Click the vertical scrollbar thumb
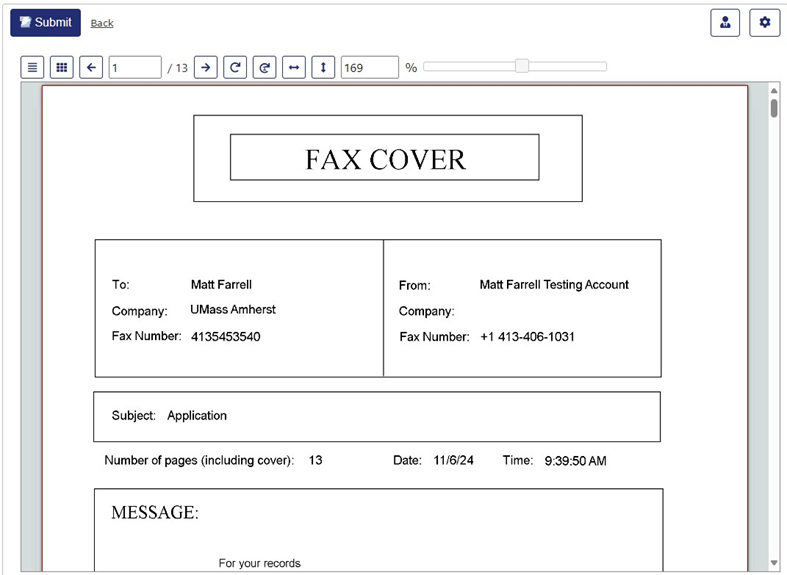 click(774, 108)
